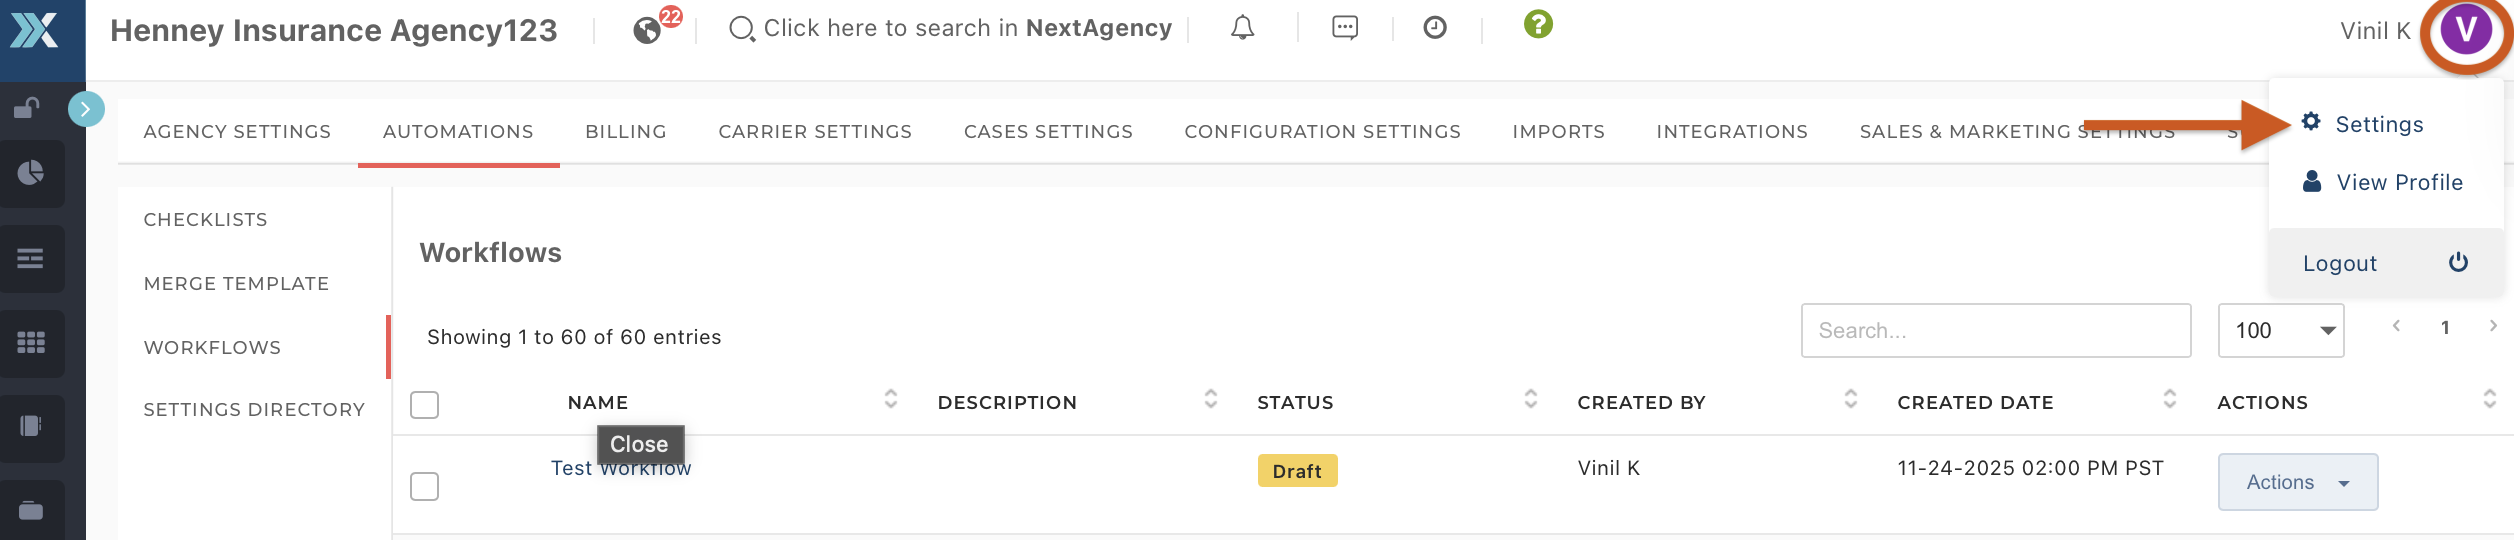The height and width of the screenshot is (540, 2514).
Task: Click the notification bell icon
Action: coord(1242,28)
